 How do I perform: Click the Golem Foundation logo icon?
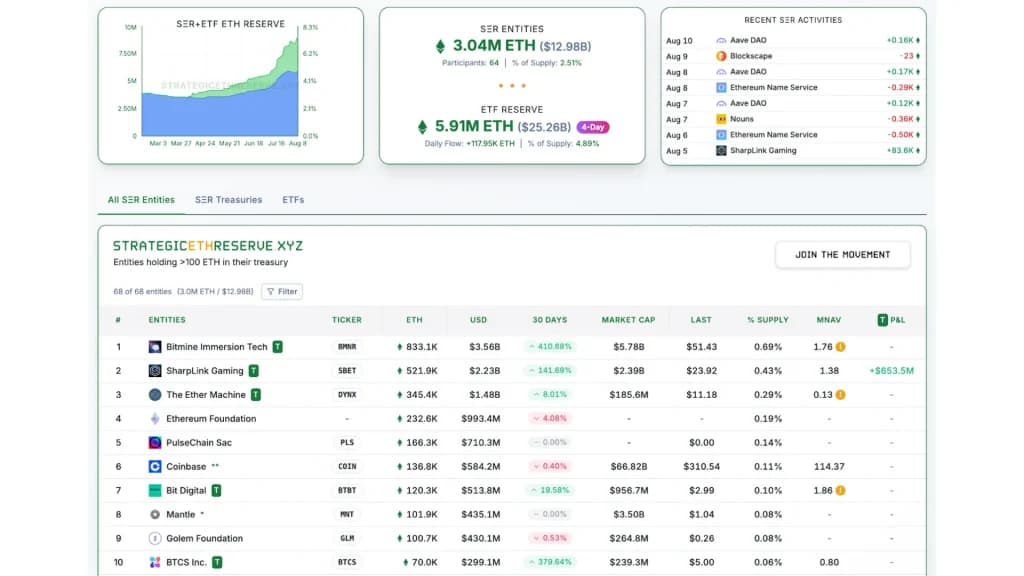[155, 538]
